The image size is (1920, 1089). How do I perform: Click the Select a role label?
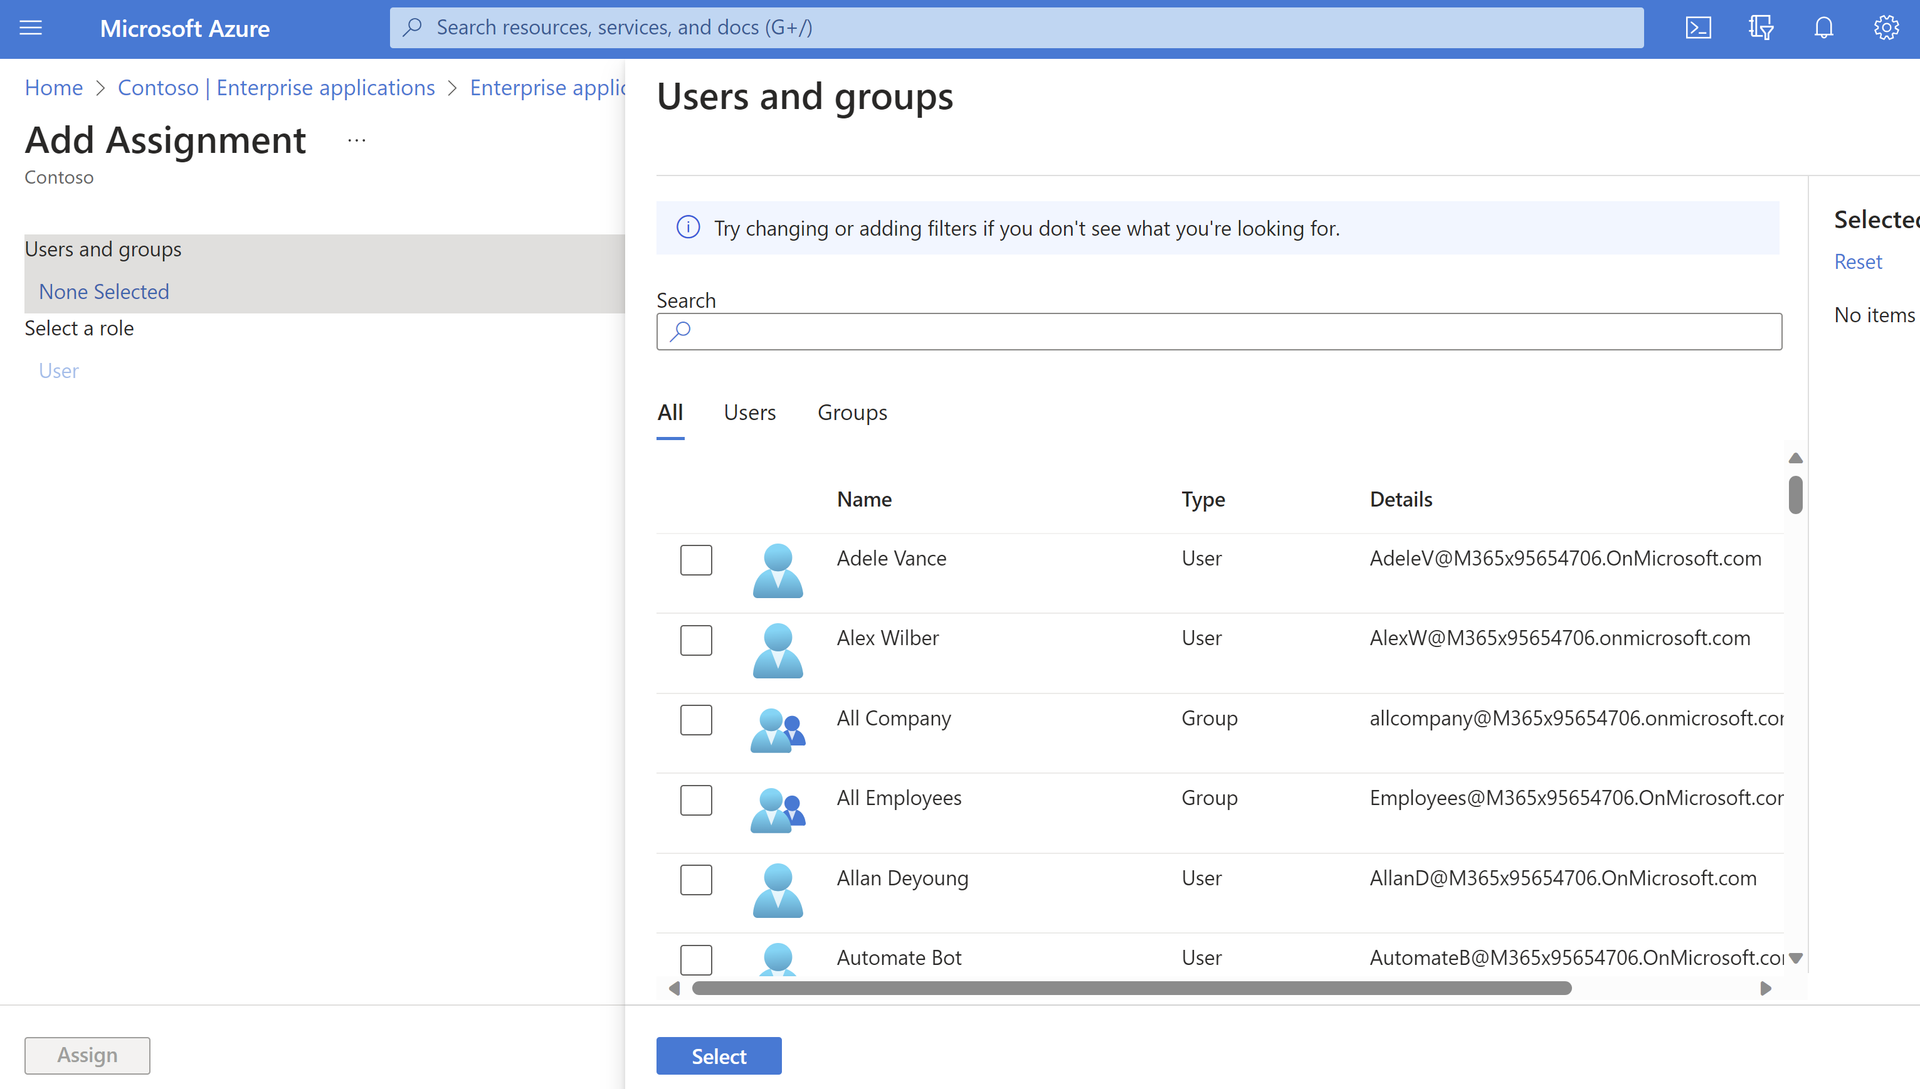(79, 328)
